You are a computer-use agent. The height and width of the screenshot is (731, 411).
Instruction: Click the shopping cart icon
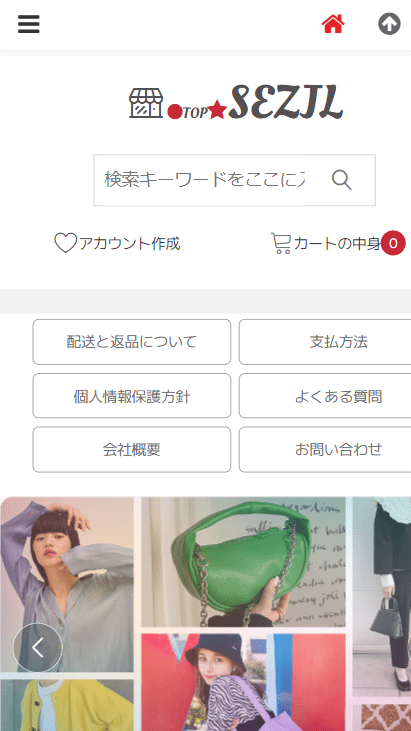click(281, 243)
